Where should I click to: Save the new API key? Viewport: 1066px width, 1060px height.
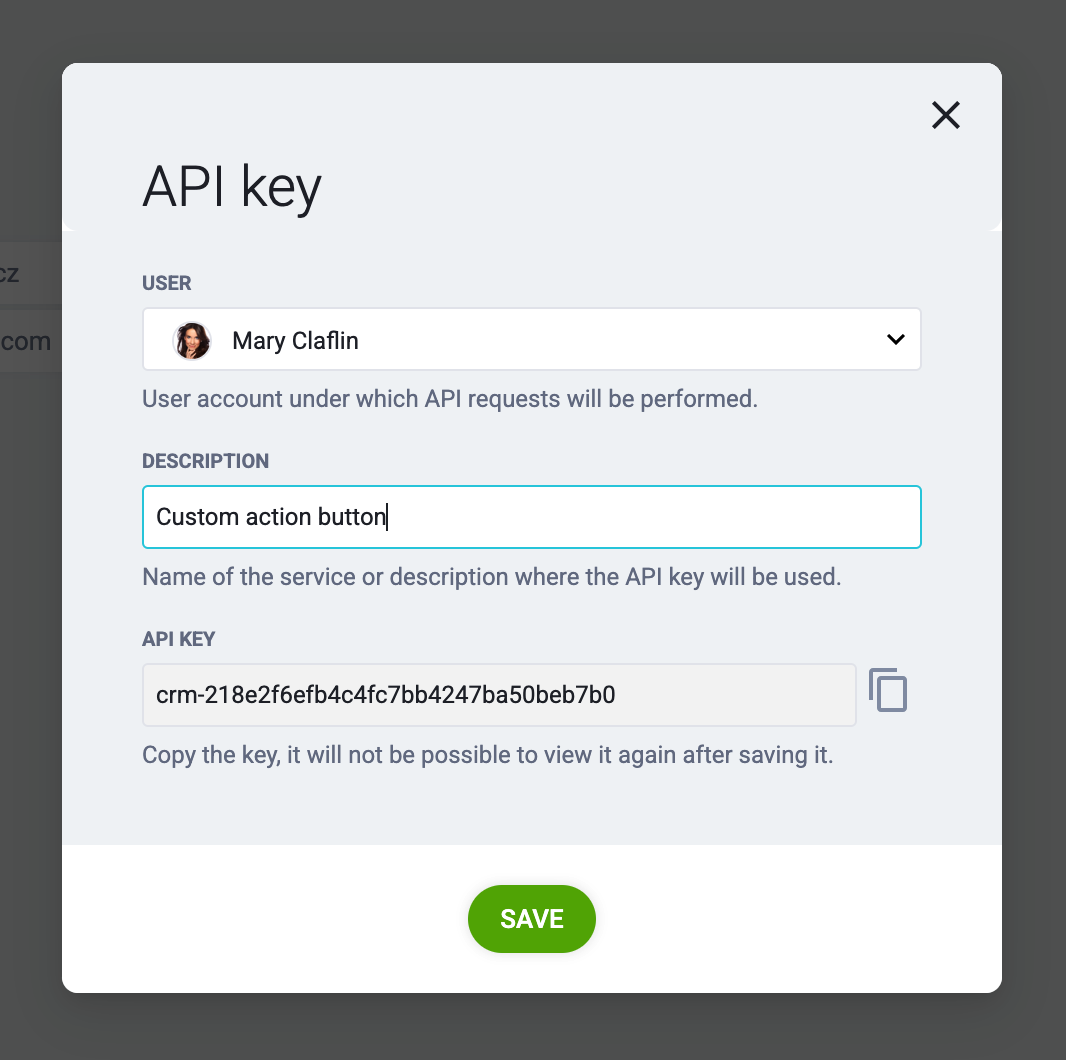pyautogui.click(x=532, y=919)
